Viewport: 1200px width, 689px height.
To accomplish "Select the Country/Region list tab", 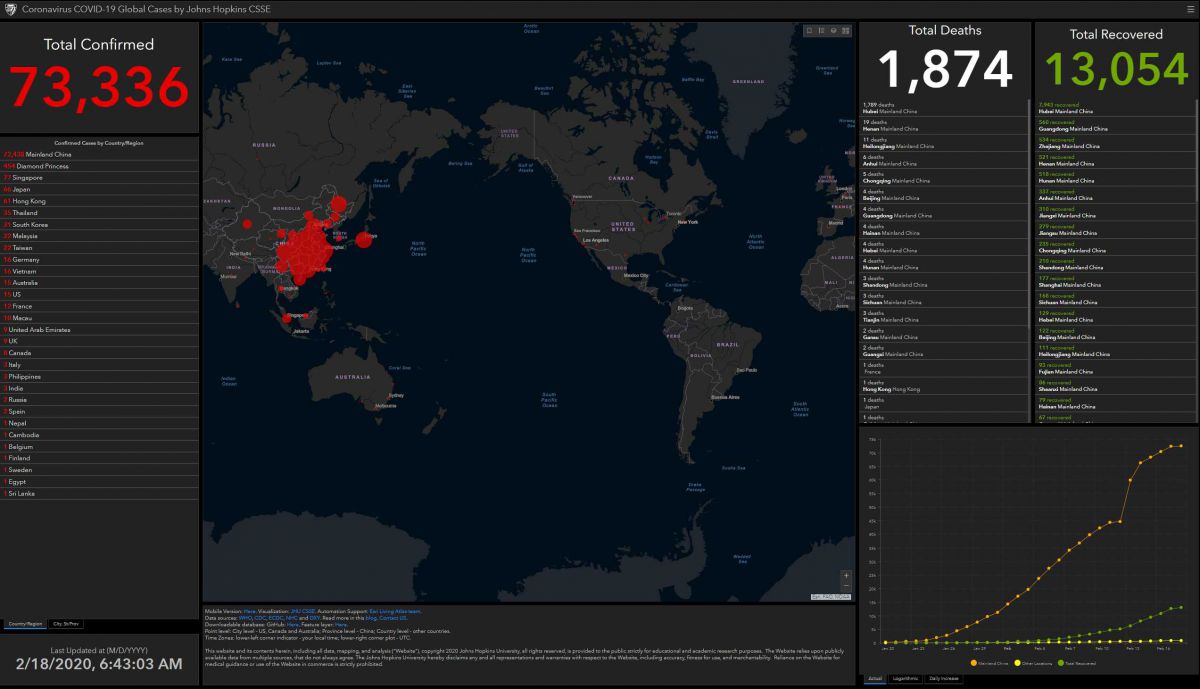I will [x=25, y=624].
